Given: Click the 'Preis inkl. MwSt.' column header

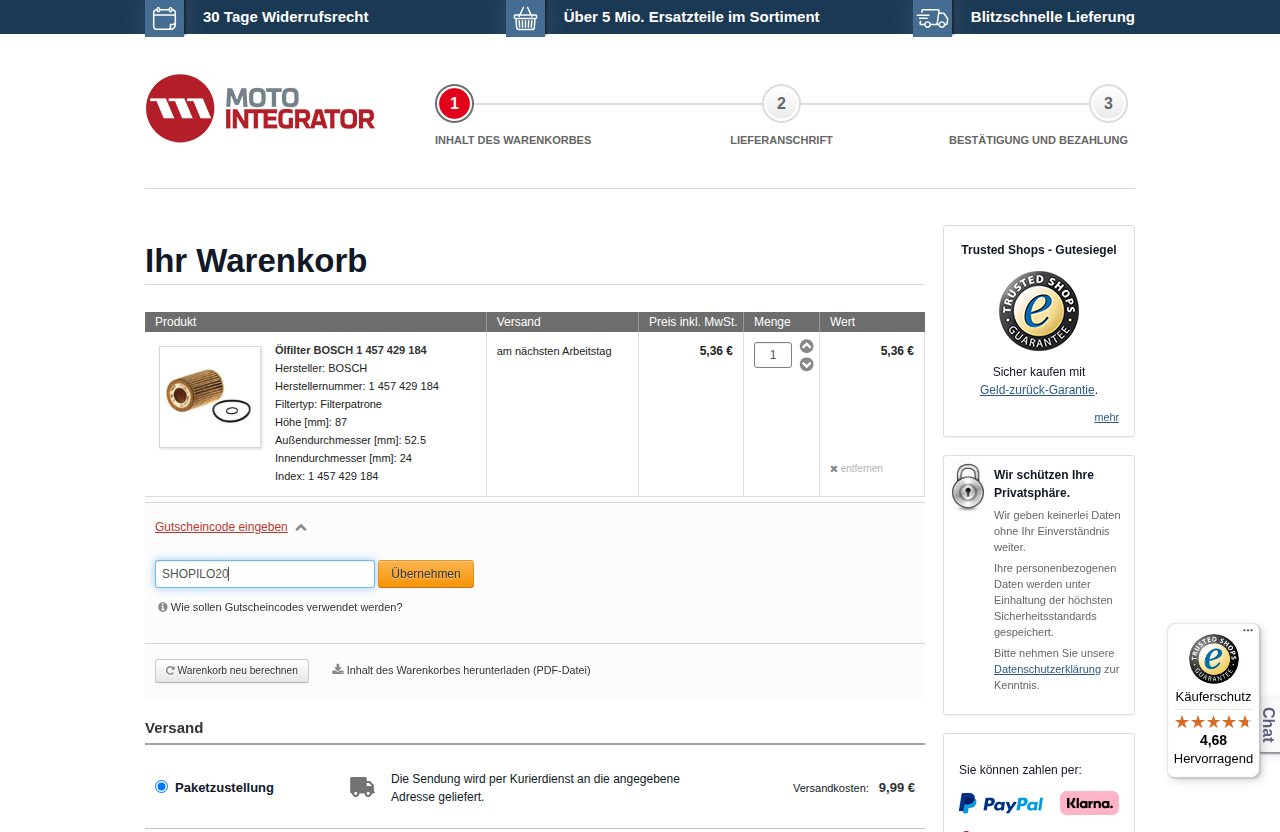Looking at the screenshot, I should (x=693, y=322).
